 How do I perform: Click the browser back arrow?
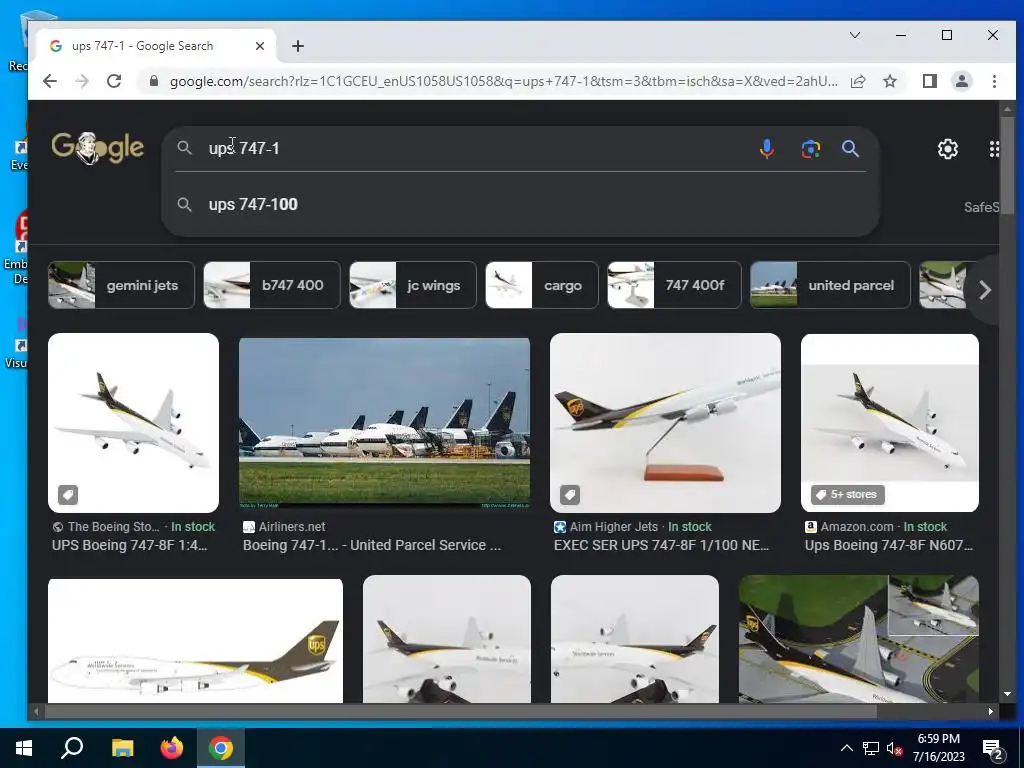click(50, 81)
